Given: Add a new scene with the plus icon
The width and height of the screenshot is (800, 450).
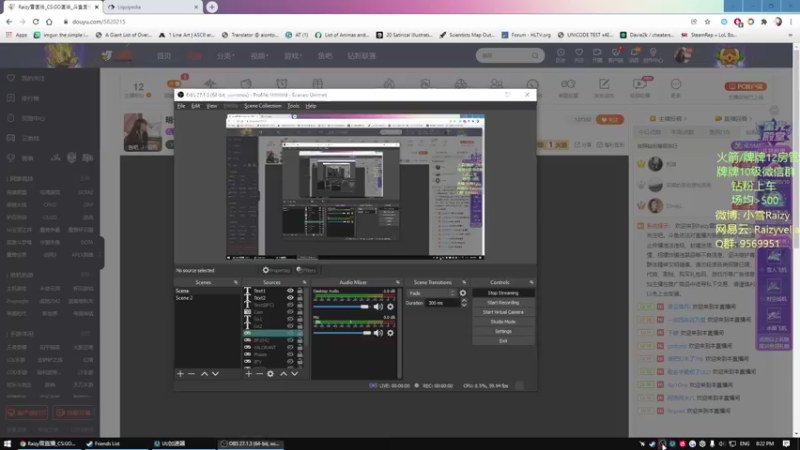Looking at the screenshot, I should click(180, 374).
